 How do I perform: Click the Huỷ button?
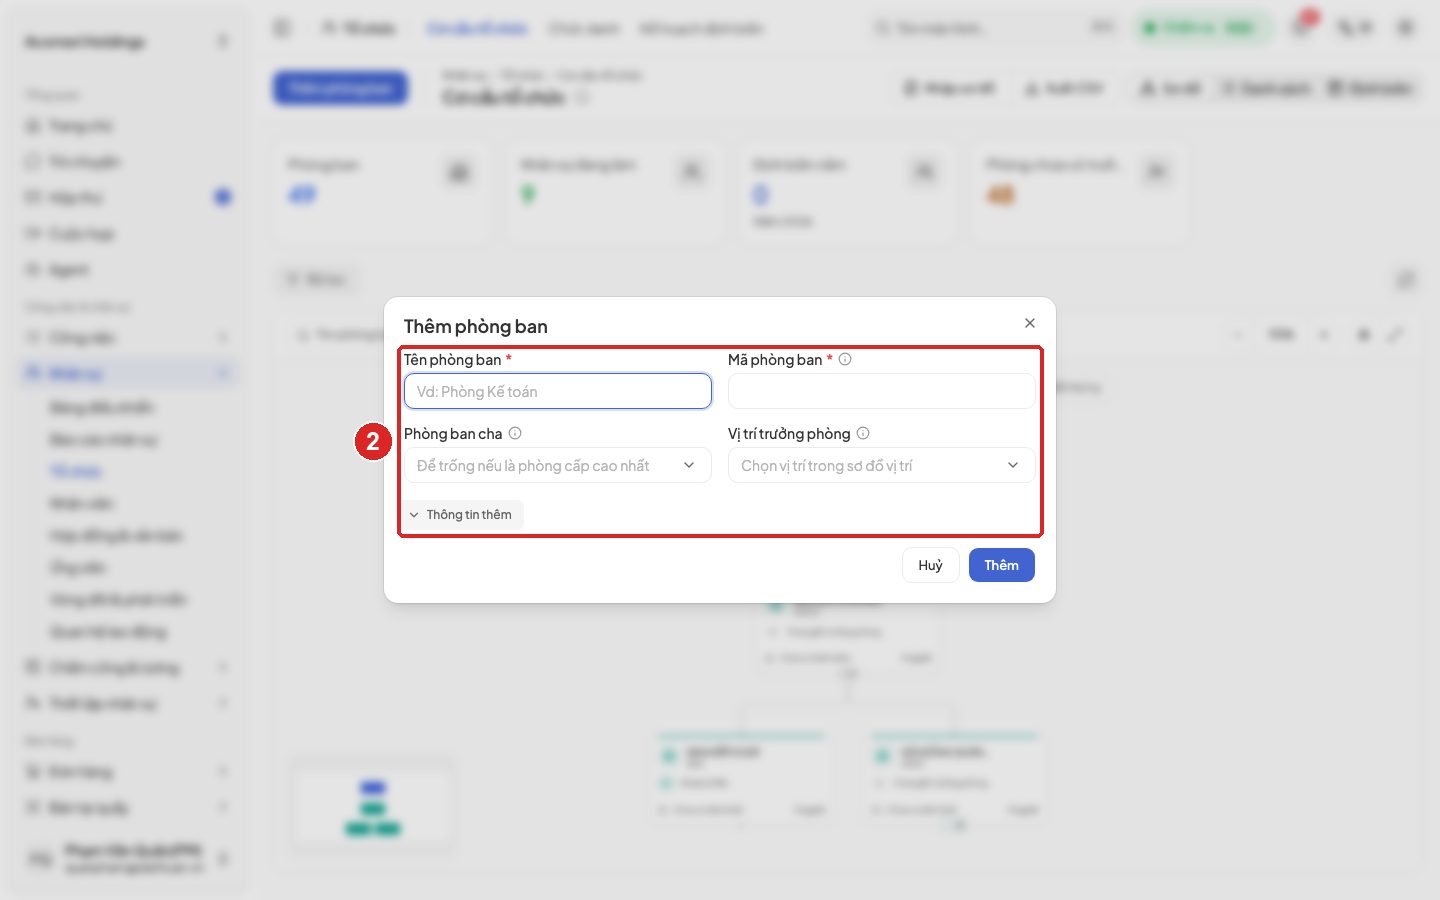pos(931,565)
